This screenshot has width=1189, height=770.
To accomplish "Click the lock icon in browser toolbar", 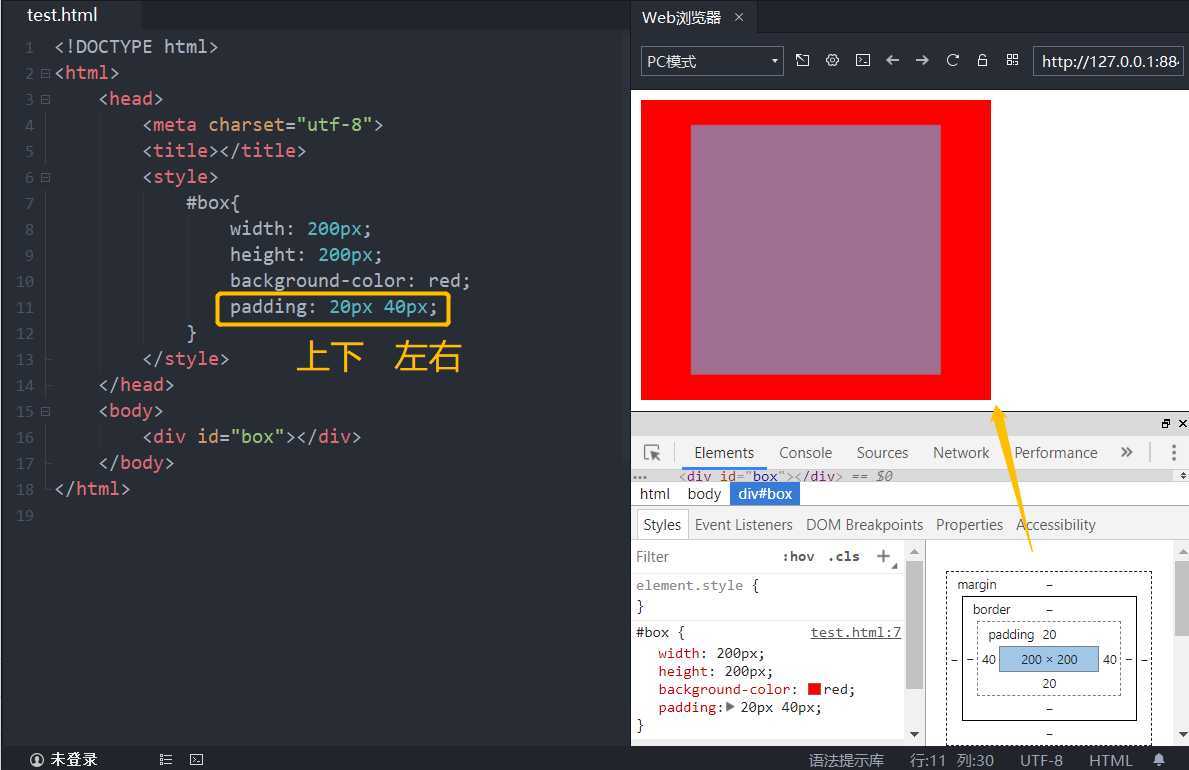I will click(x=982, y=60).
